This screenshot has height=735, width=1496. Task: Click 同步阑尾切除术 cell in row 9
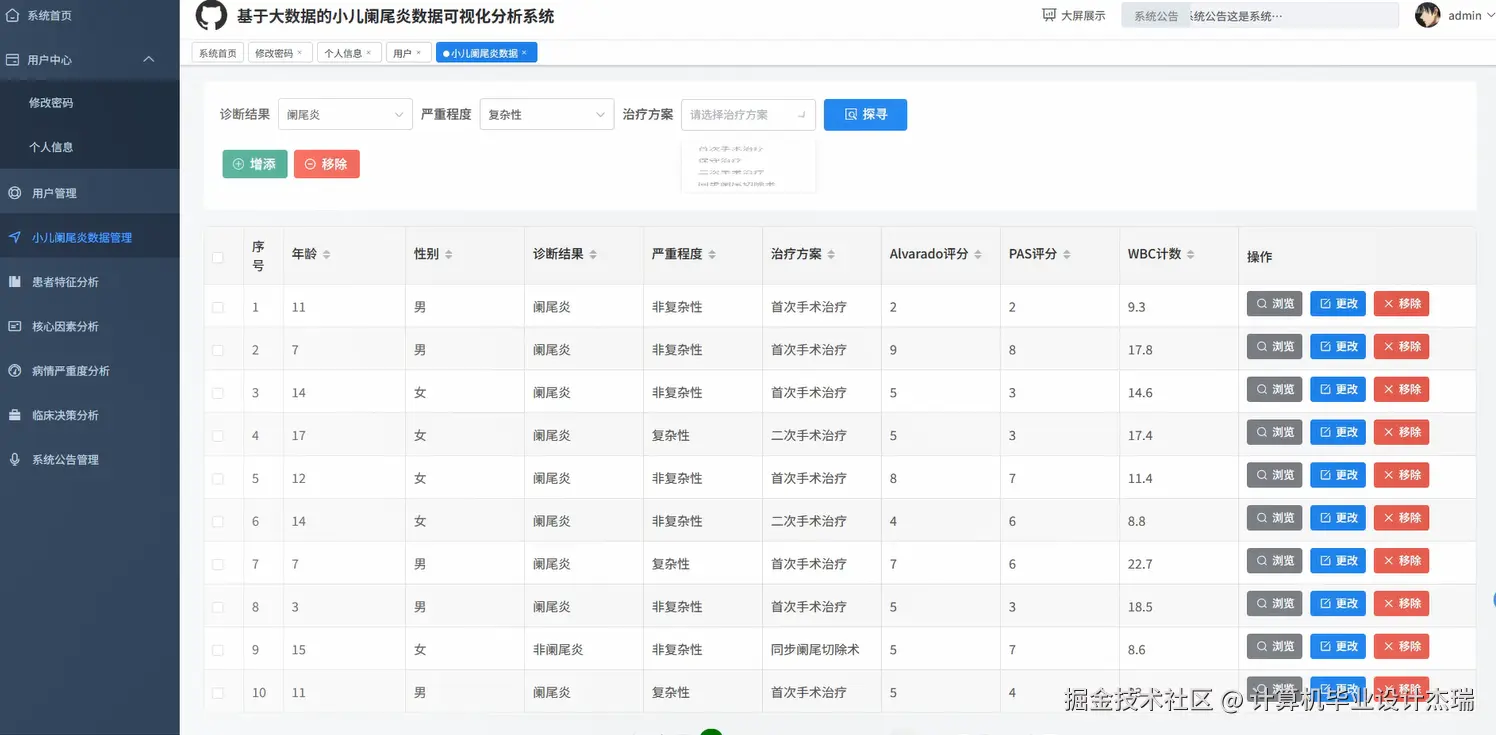815,650
